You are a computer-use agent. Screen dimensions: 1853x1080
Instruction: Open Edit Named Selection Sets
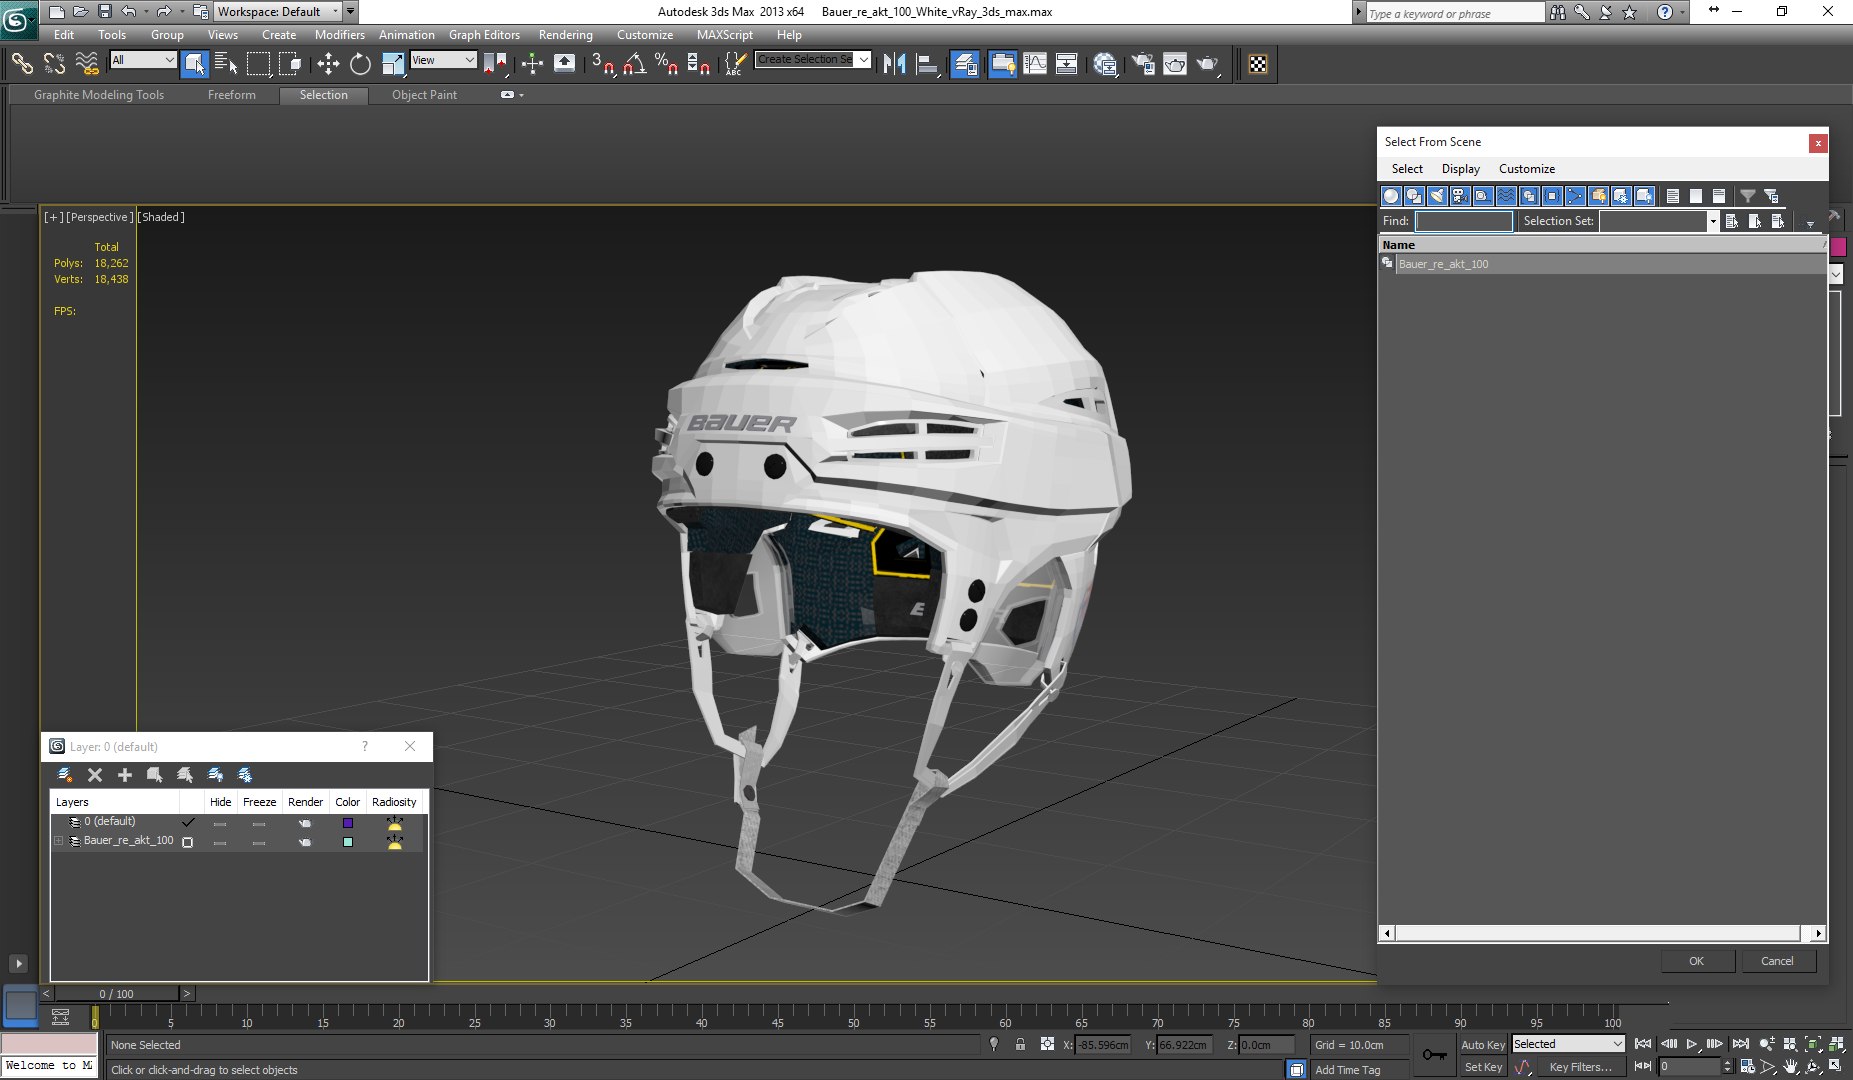(734, 64)
